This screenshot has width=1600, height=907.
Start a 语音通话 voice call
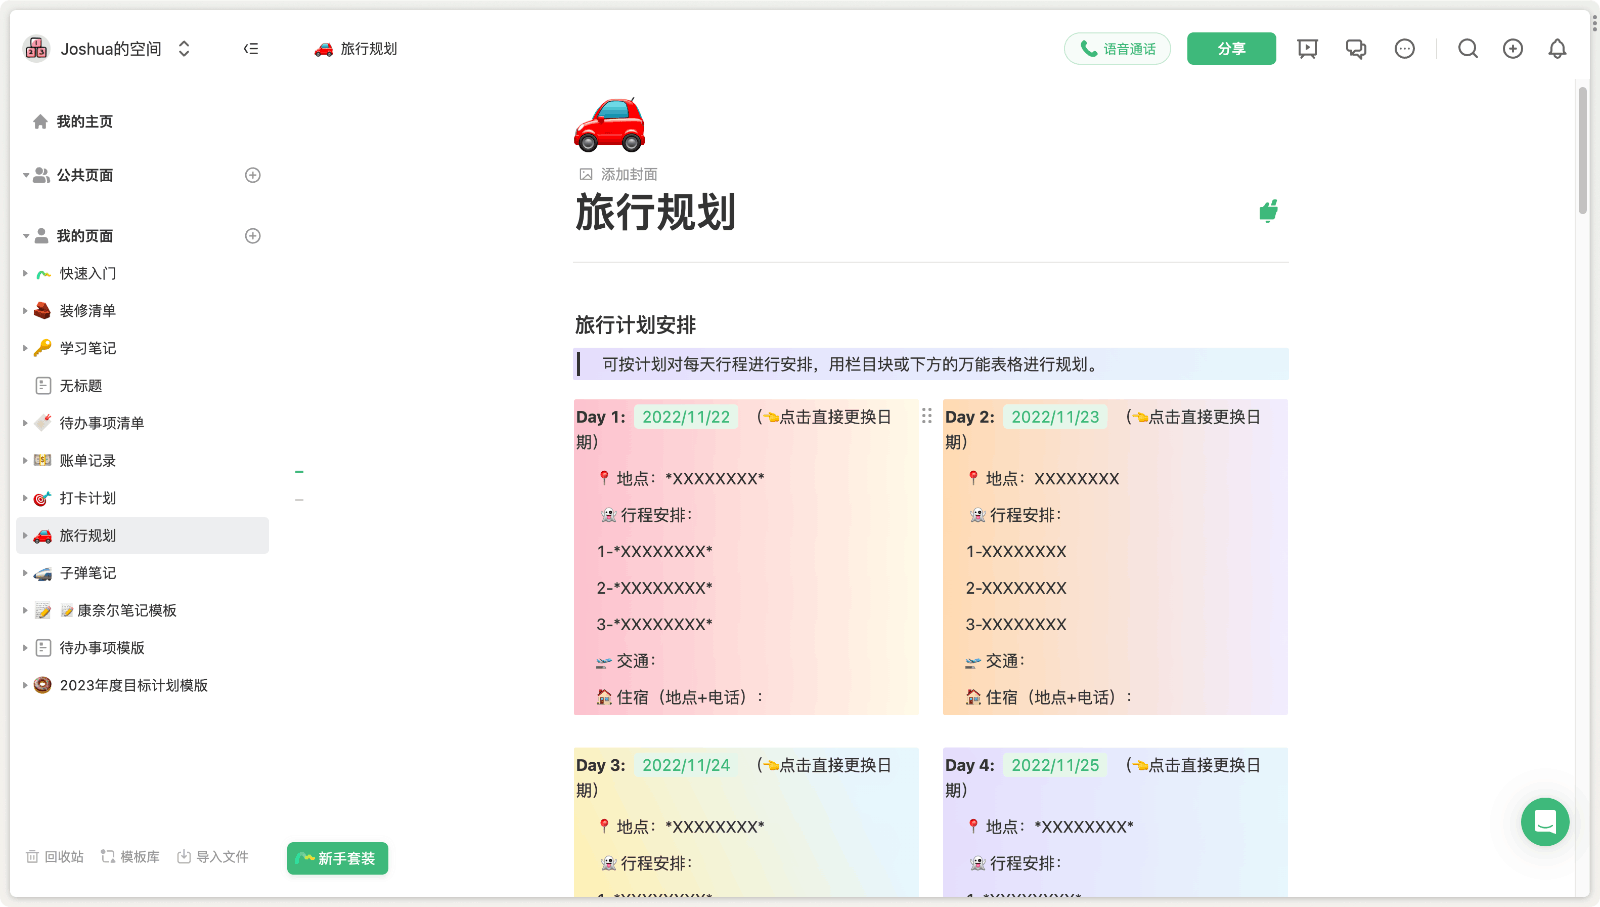tap(1117, 48)
